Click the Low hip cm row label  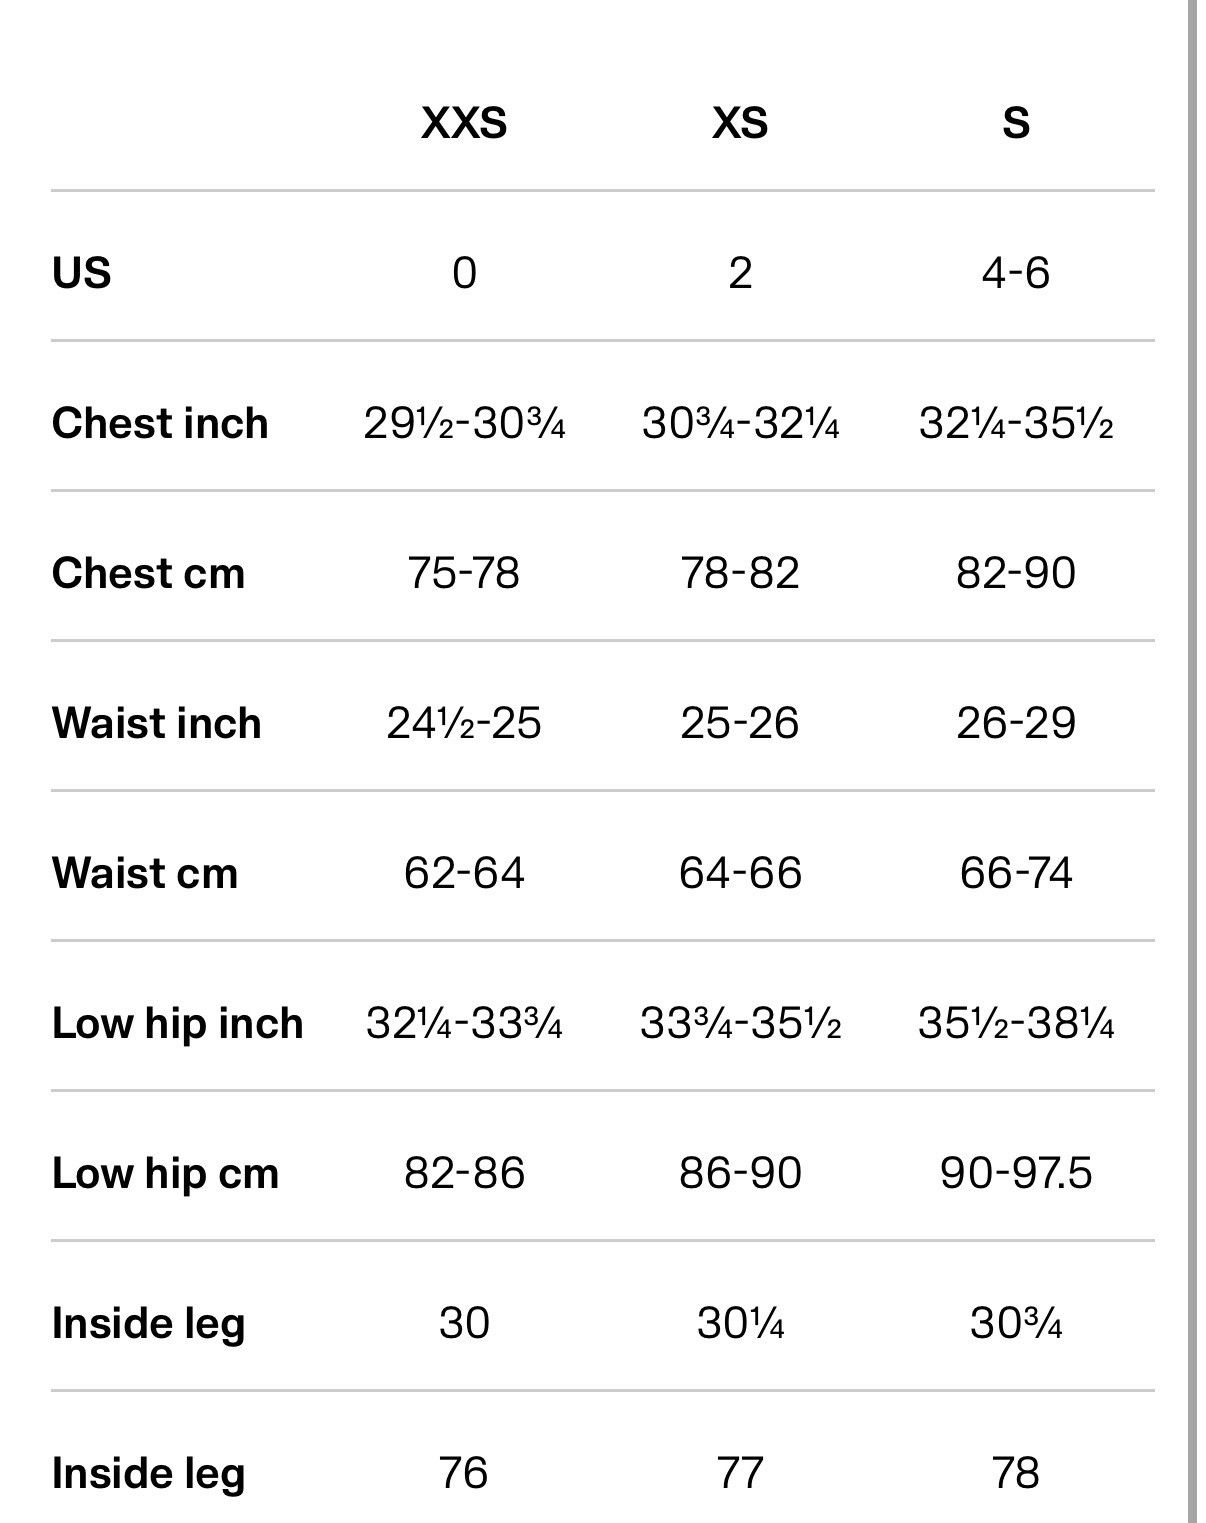(165, 1173)
